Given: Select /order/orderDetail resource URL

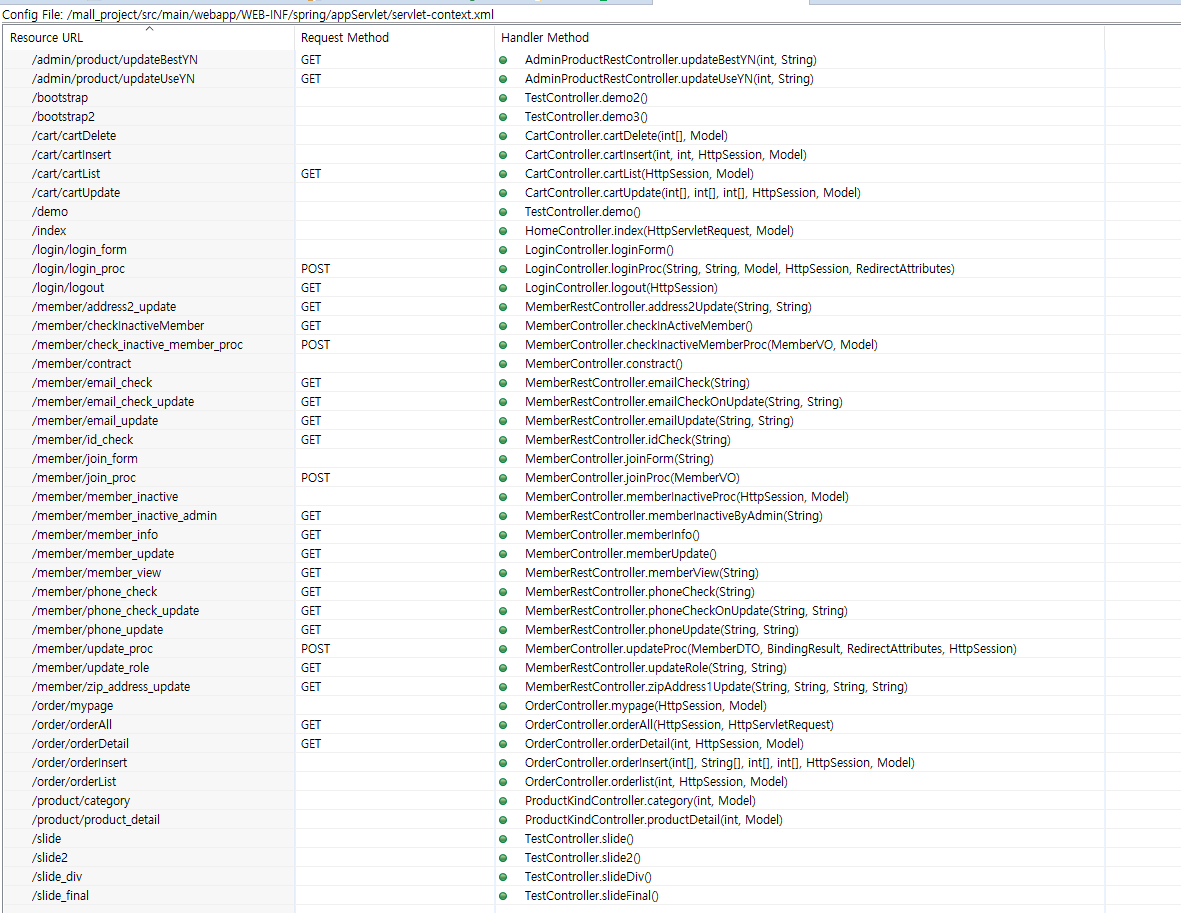Looking at the screenshot, I should tap(81, 744).
